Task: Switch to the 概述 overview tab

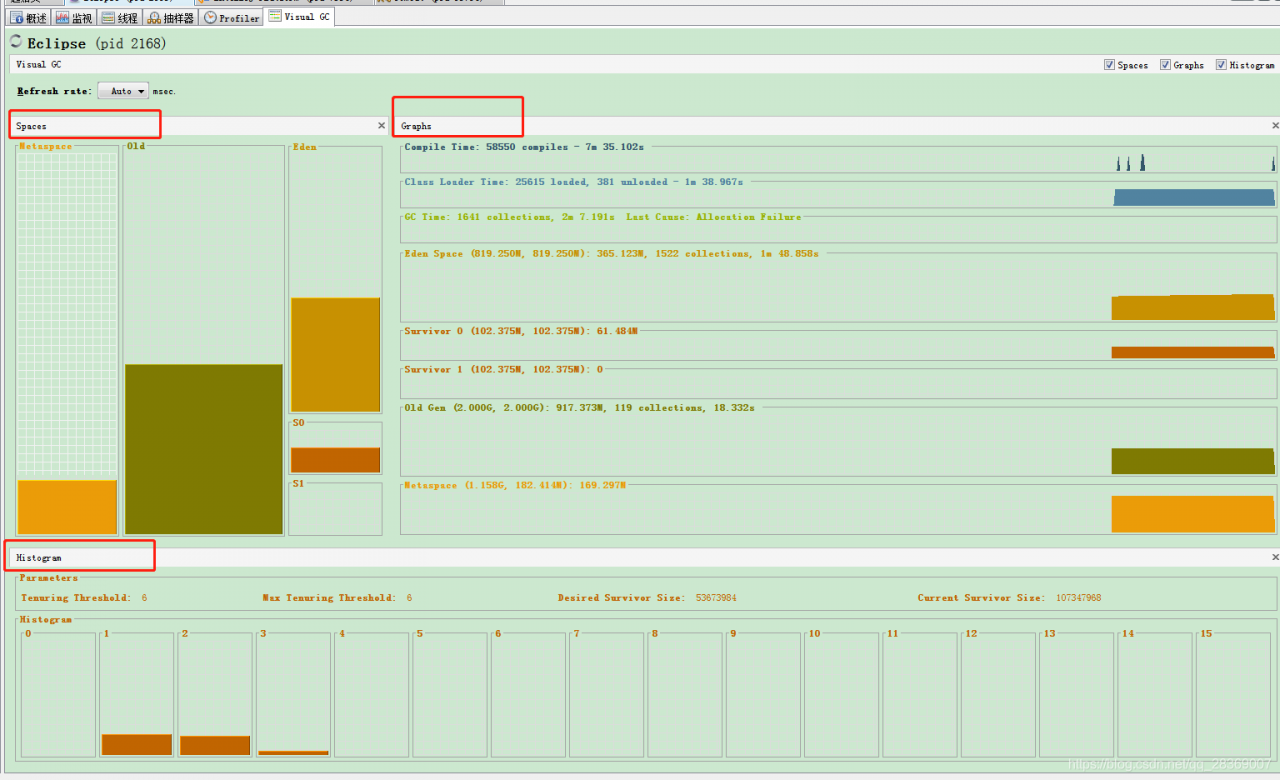Action: tap(28, 18)
